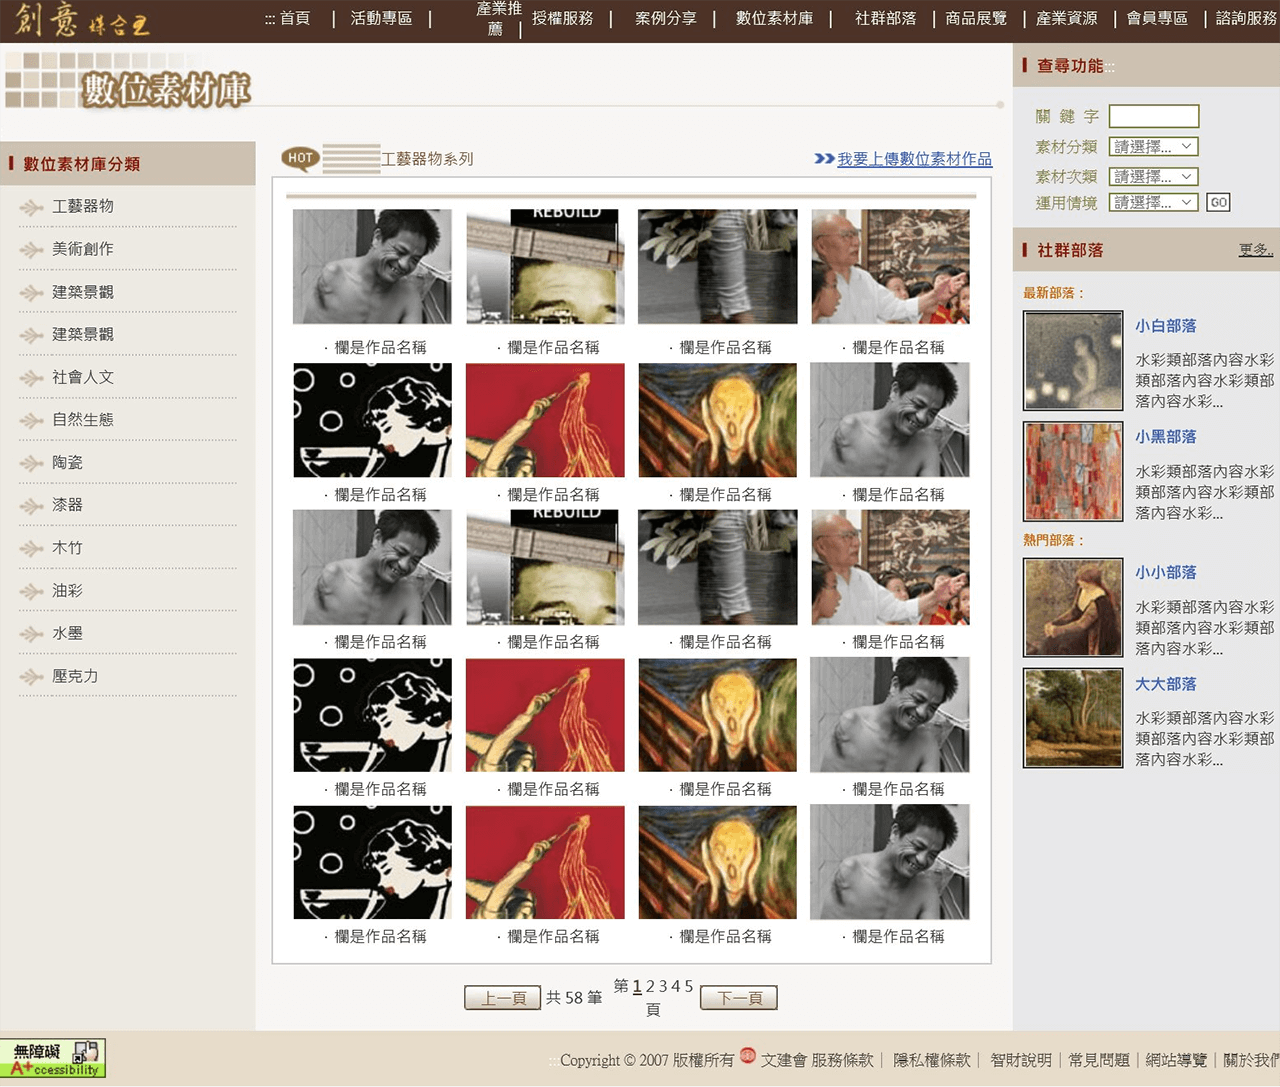Open 智財說明 footer link

point(1020,1060)
